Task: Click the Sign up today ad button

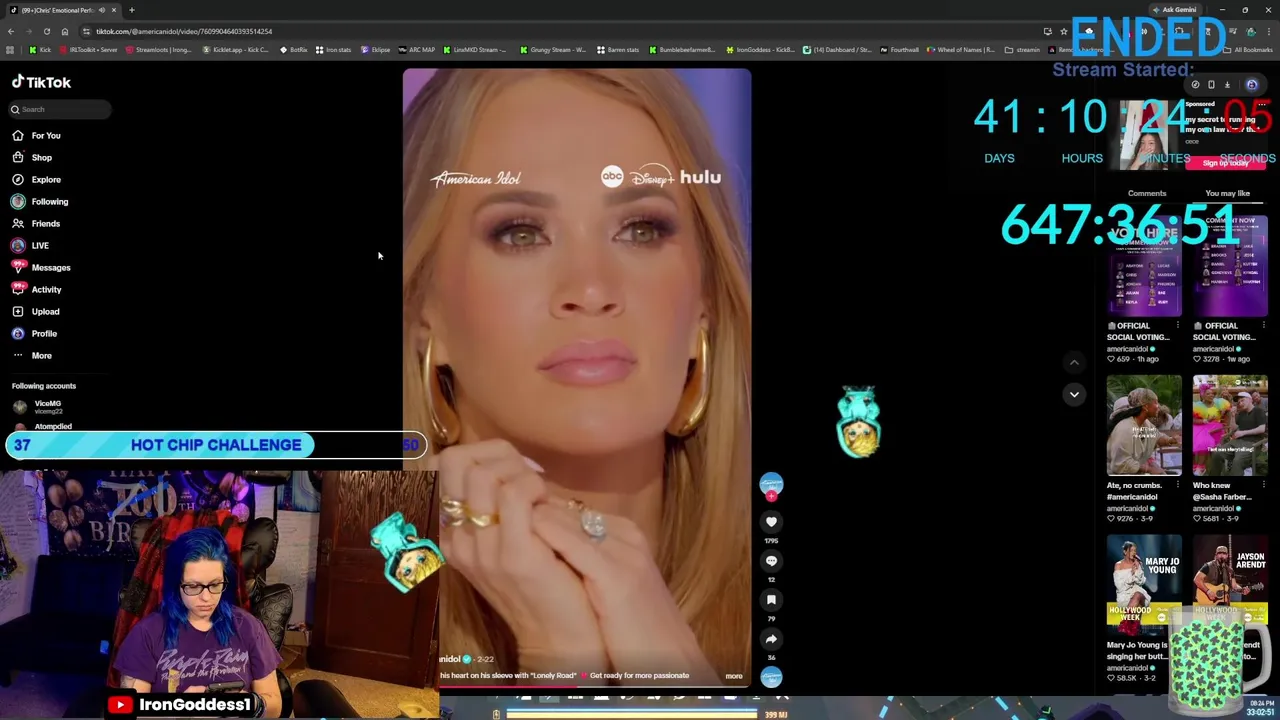Action: 1225,163
